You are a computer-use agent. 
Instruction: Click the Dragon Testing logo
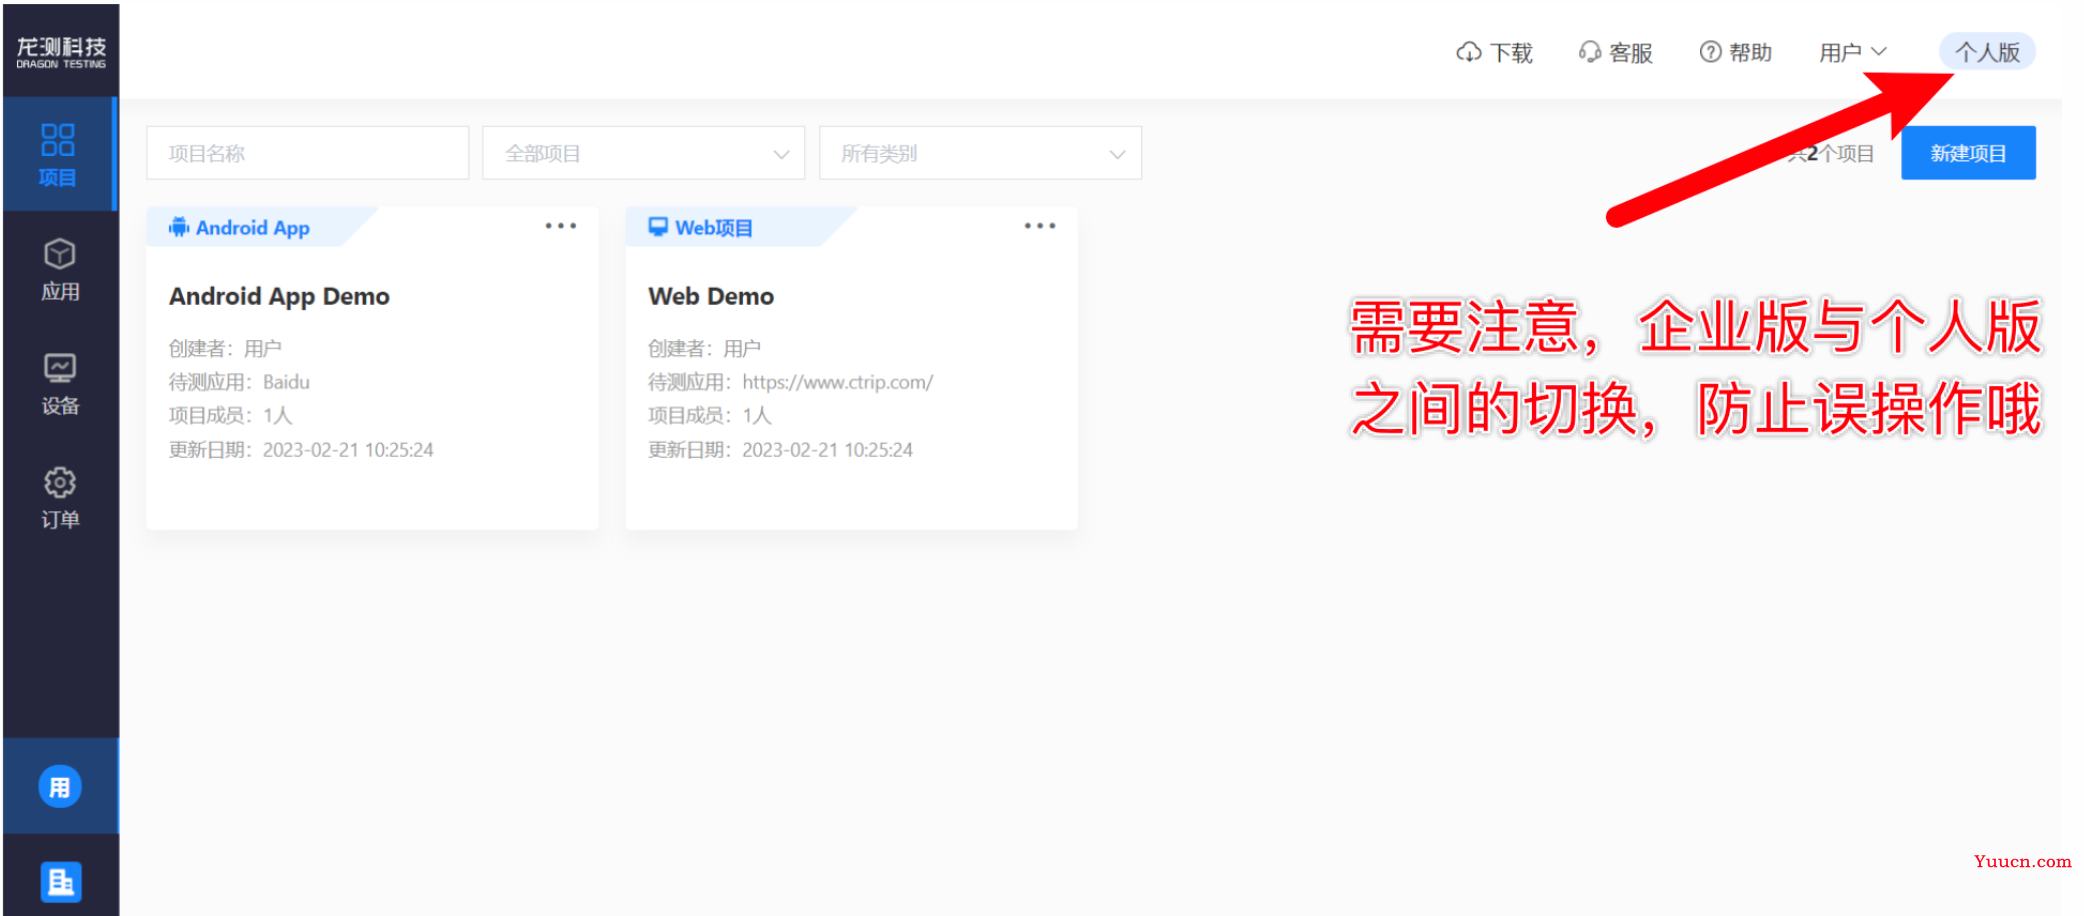coord(61,52)
